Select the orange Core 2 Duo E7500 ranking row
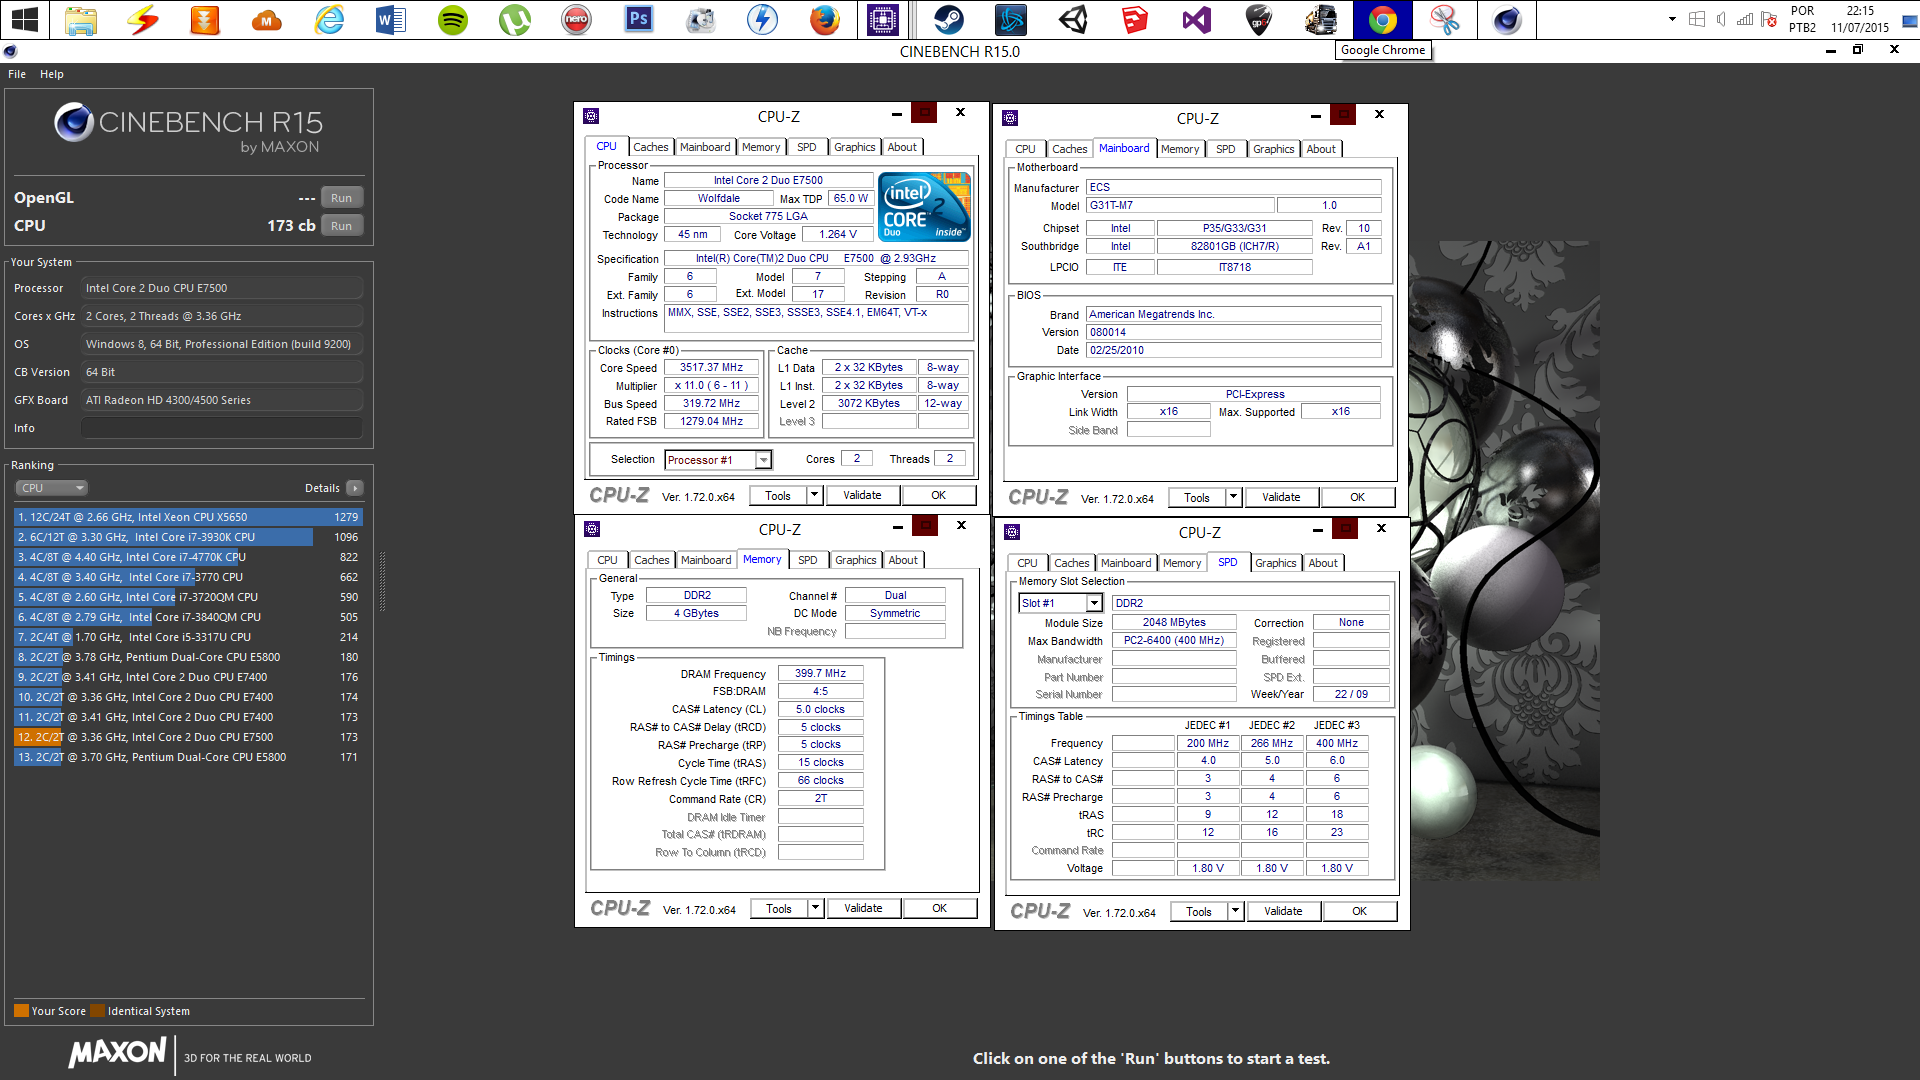The image size is (1920, 1080). point(188,737)
